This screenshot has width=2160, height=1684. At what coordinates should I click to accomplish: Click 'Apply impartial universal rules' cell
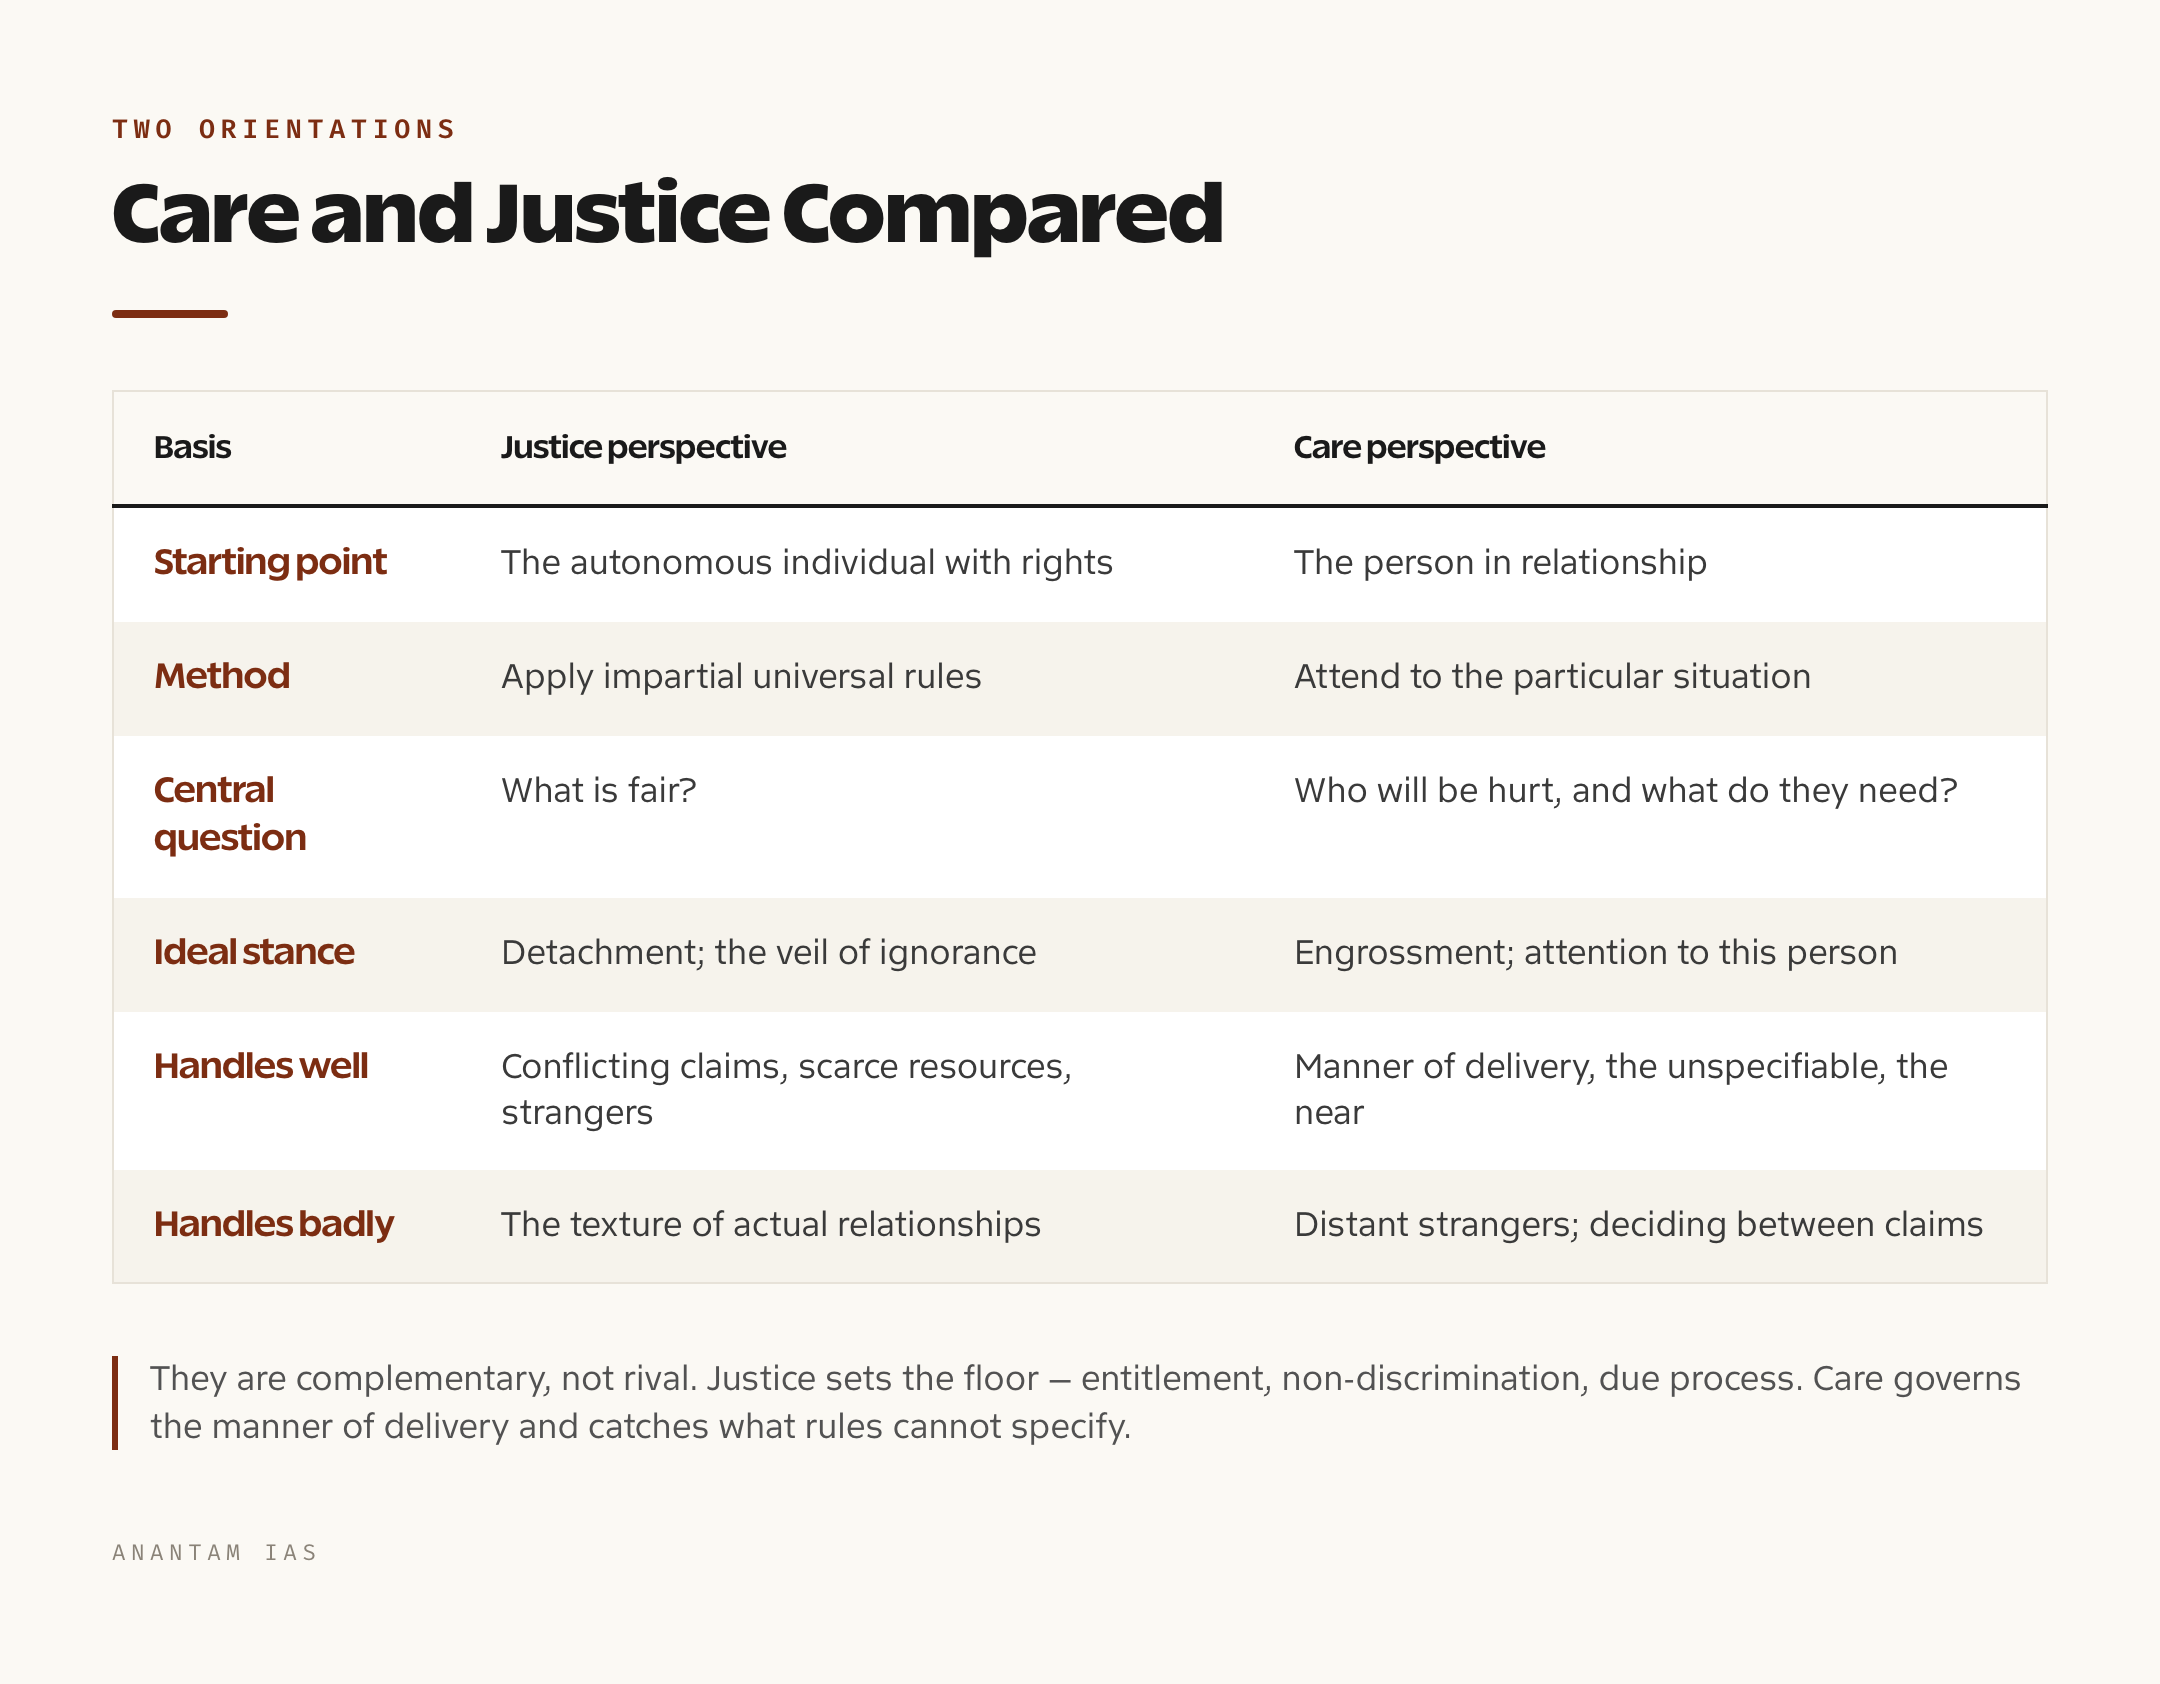click(x=741, y=677)
